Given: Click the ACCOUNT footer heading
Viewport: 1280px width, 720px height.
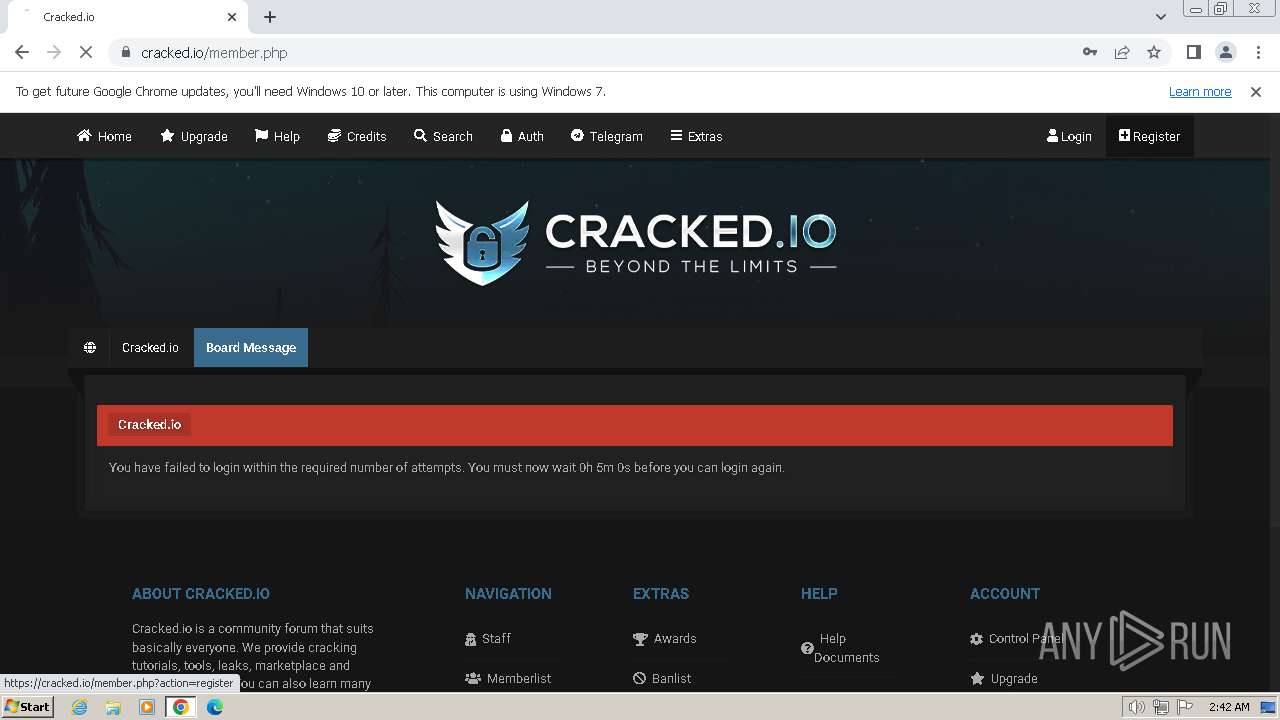Looking at the screenshot, I should click(x=1005, y=594).
